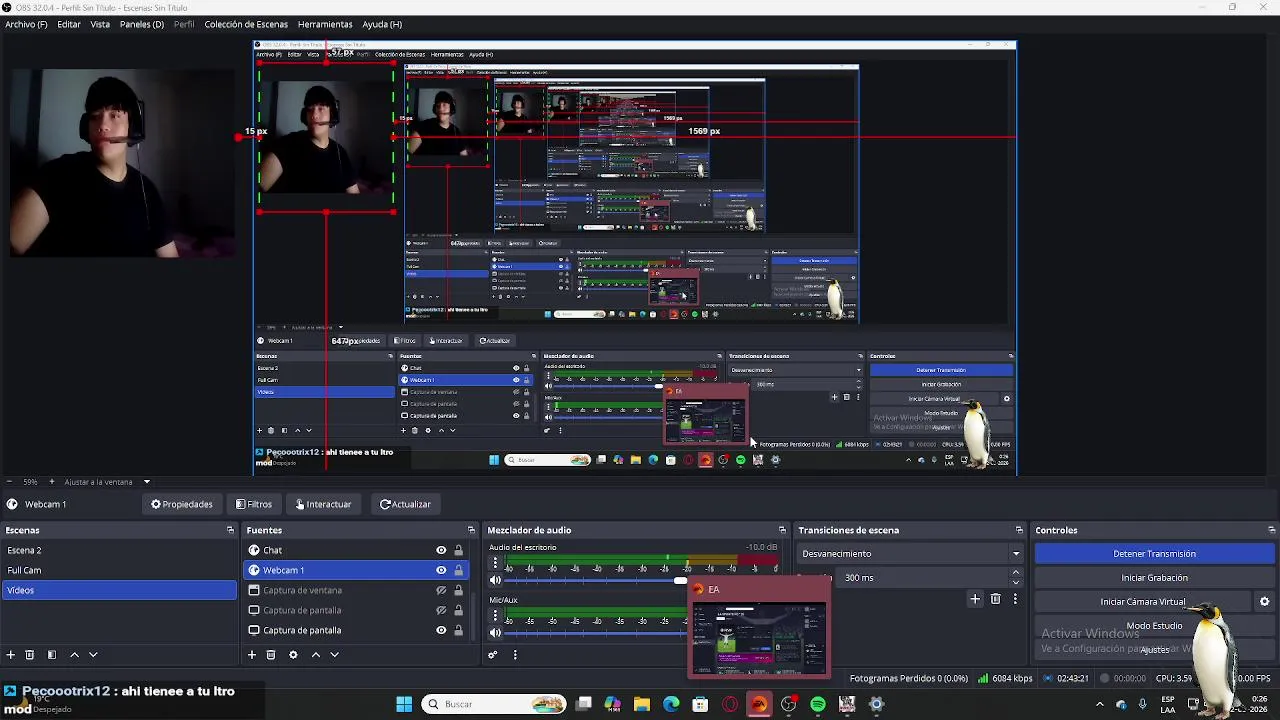Viewport: 1280px width, 720px height.
Task: Move source down in Fuentes toolbar
Action: pyautogui.click(x=335, y=655)
